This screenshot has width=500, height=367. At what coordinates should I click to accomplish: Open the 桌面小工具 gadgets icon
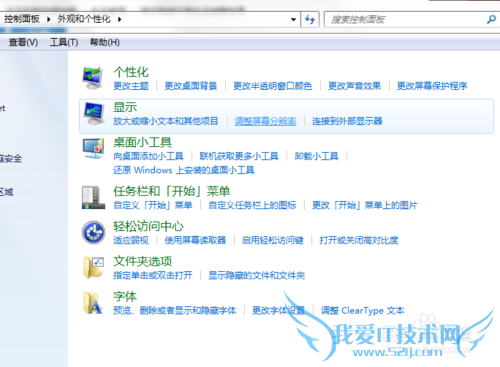(x=94, y=148)
